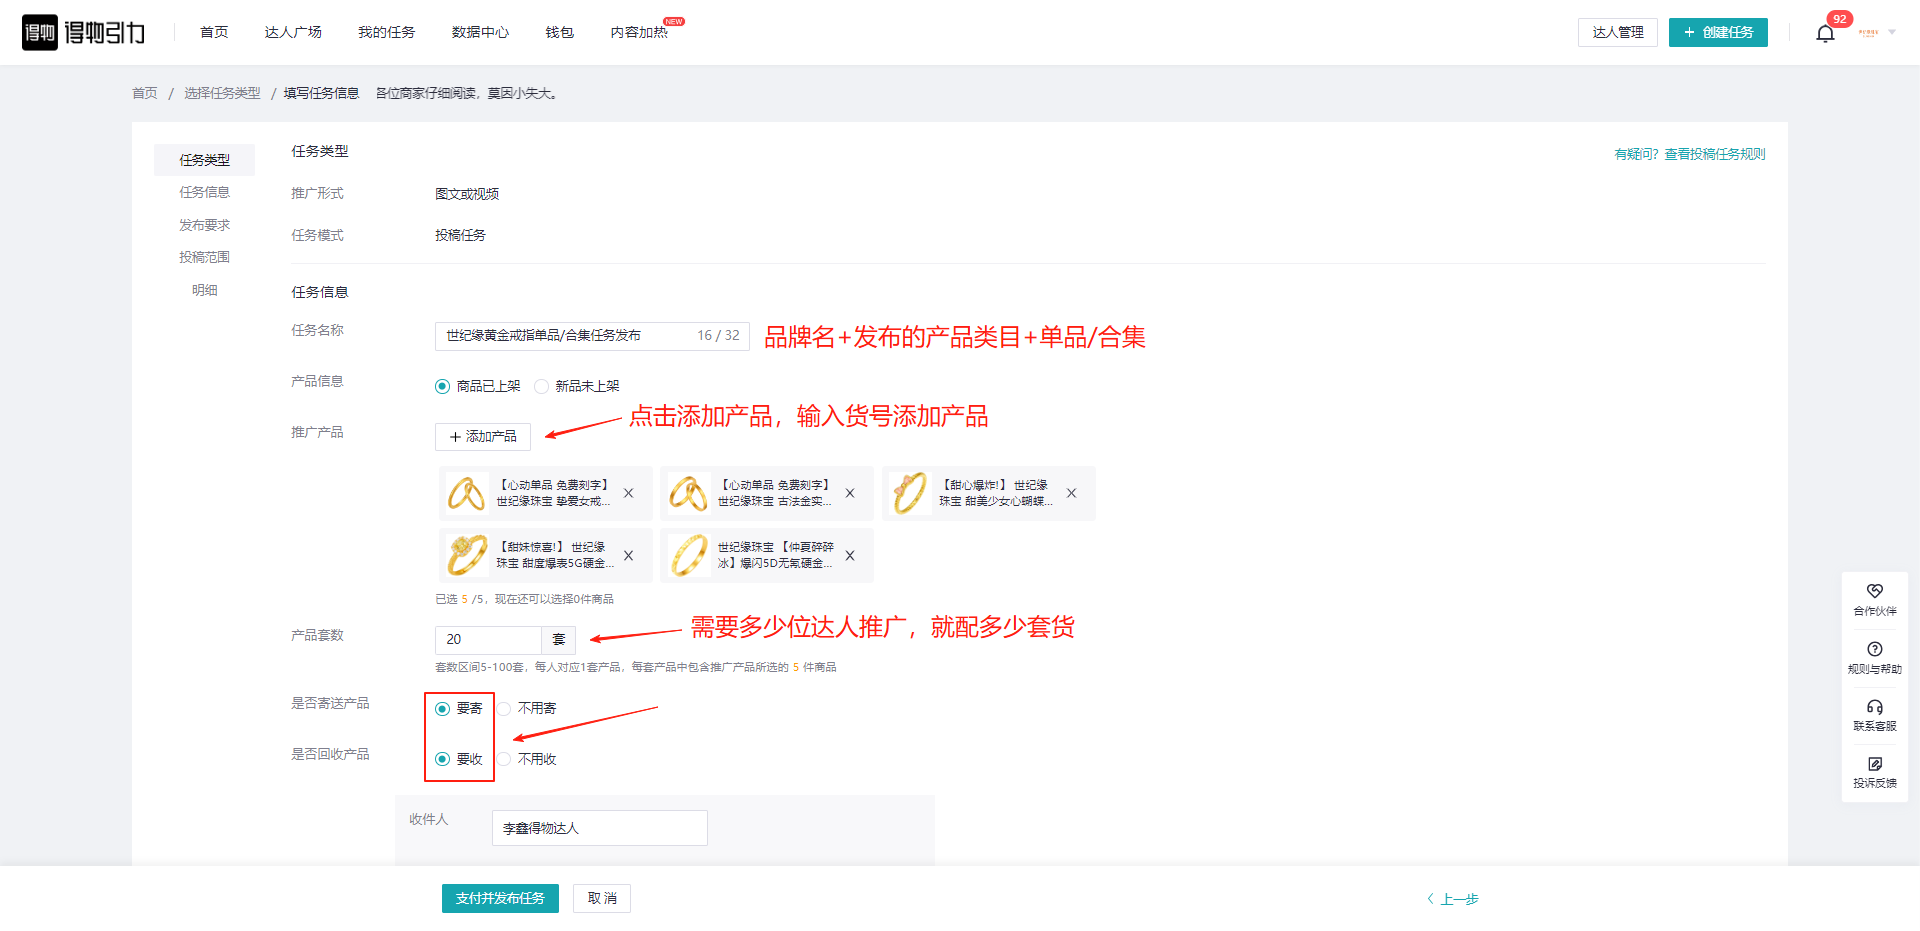Remove the 仲夏碎碎冰 product with X

tap(850, 556)
